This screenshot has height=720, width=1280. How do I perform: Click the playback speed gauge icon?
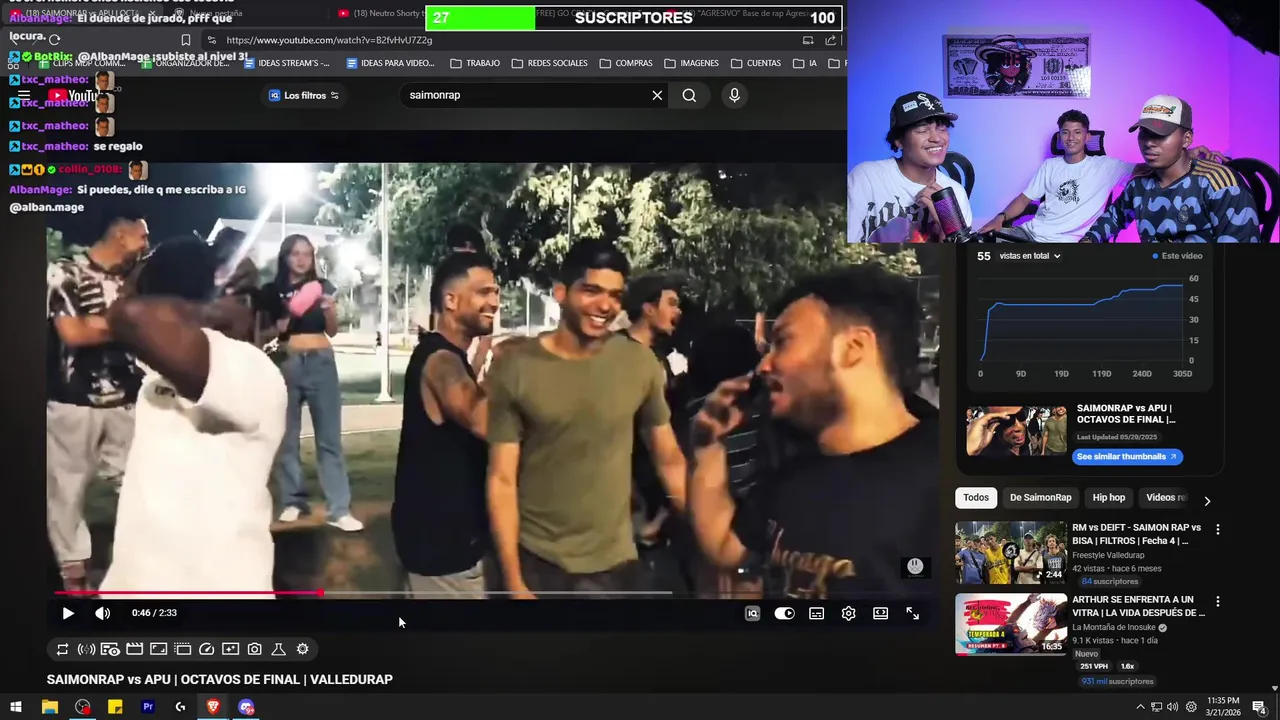(206, 649)
